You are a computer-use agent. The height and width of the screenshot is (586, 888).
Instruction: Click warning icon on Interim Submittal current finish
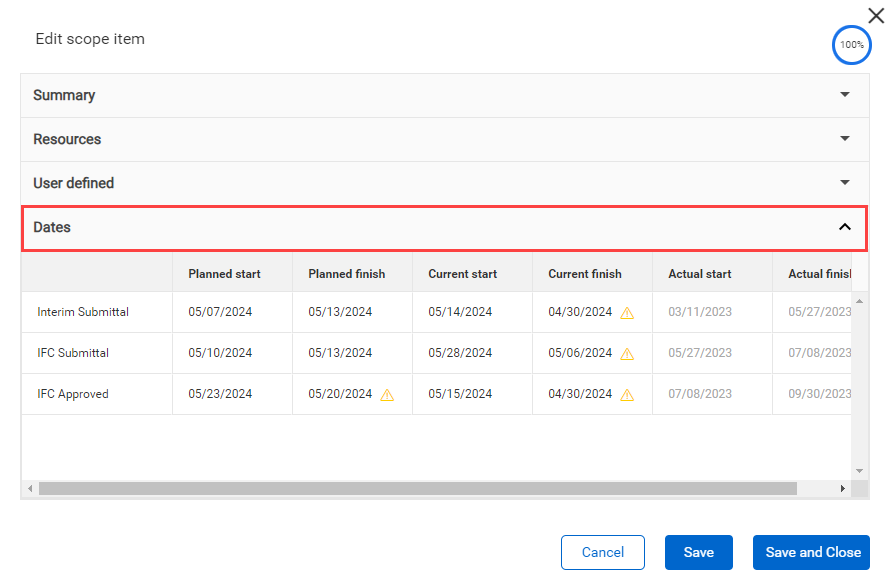(627, 313)
